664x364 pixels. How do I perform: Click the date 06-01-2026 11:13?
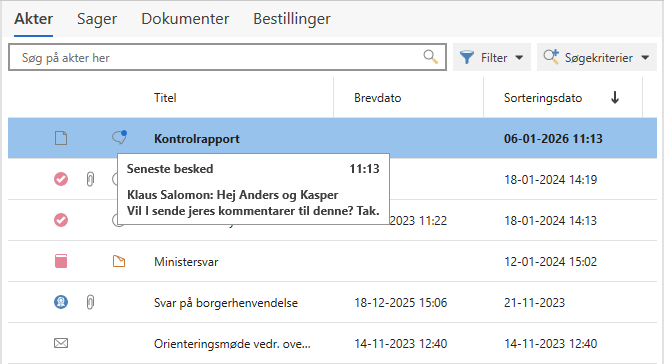point(553,139)
